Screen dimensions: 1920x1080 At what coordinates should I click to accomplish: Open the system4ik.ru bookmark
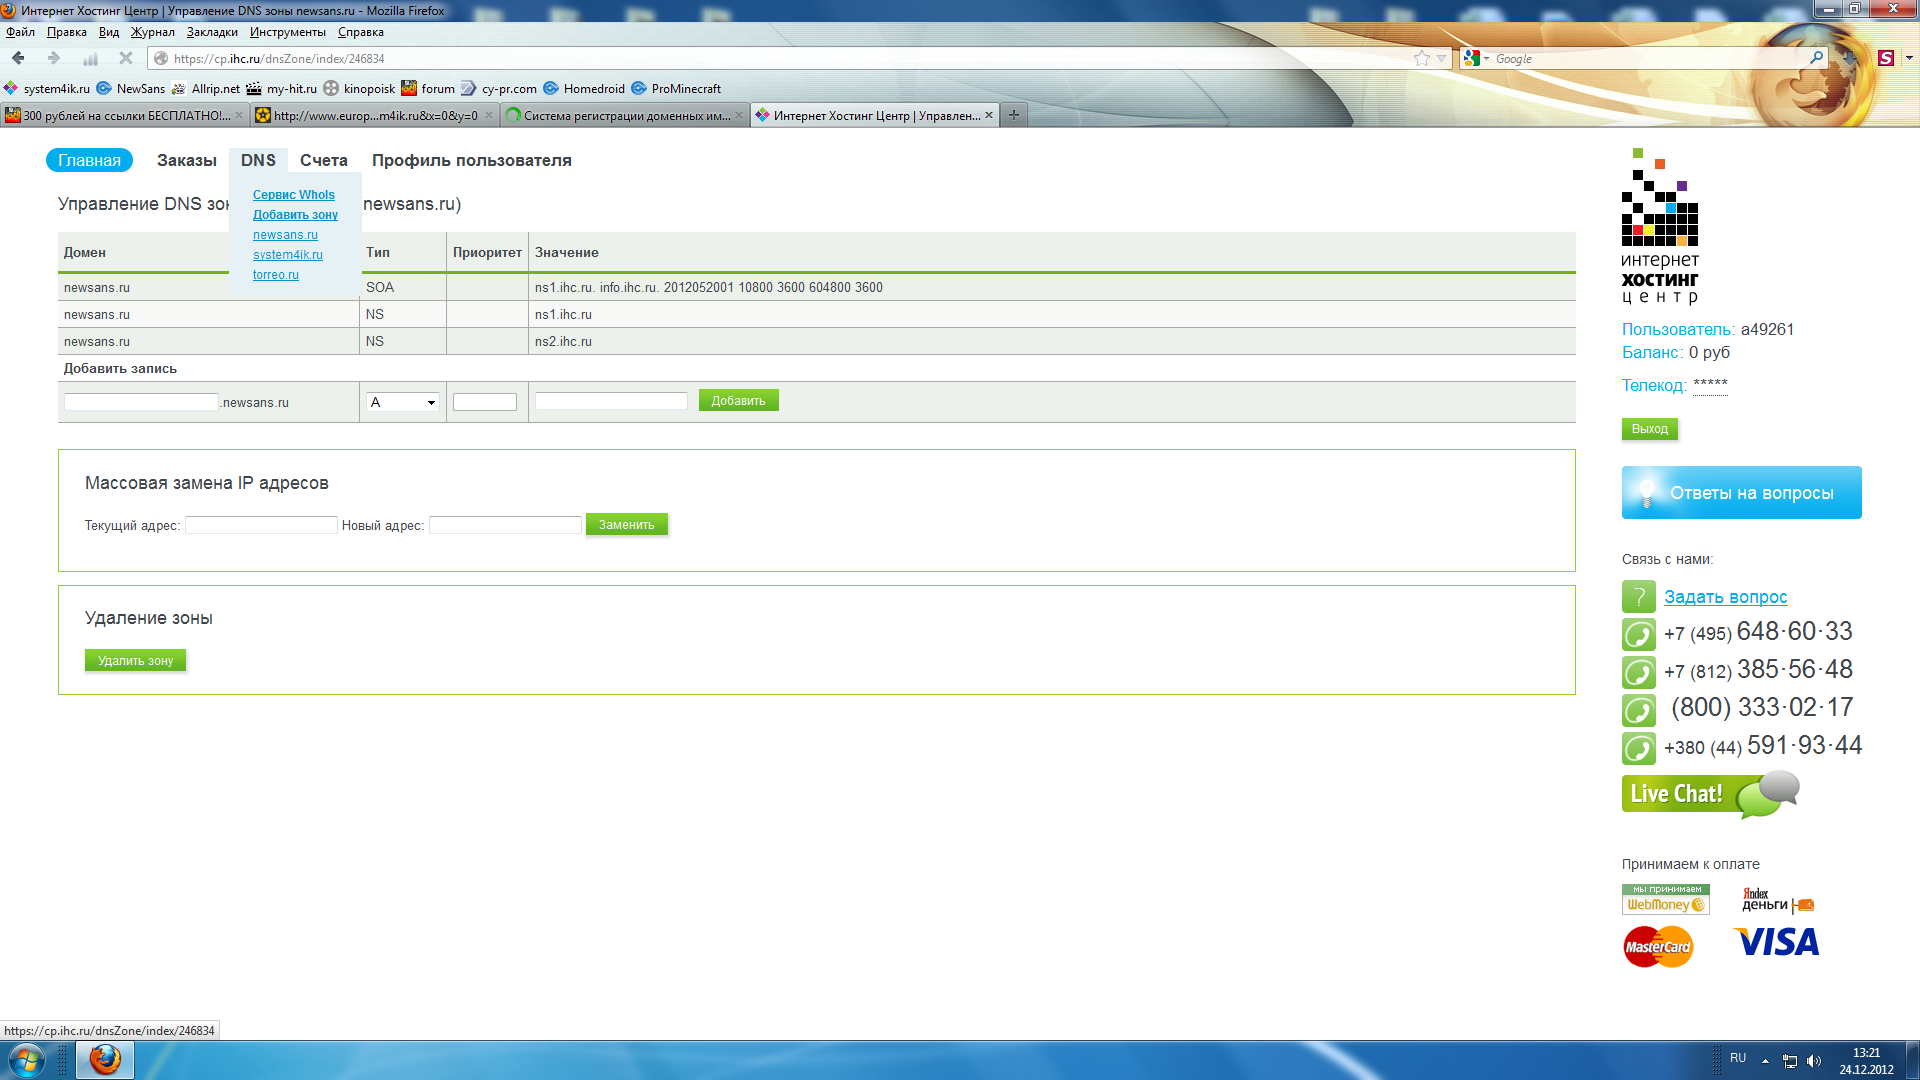pos(47,88)
